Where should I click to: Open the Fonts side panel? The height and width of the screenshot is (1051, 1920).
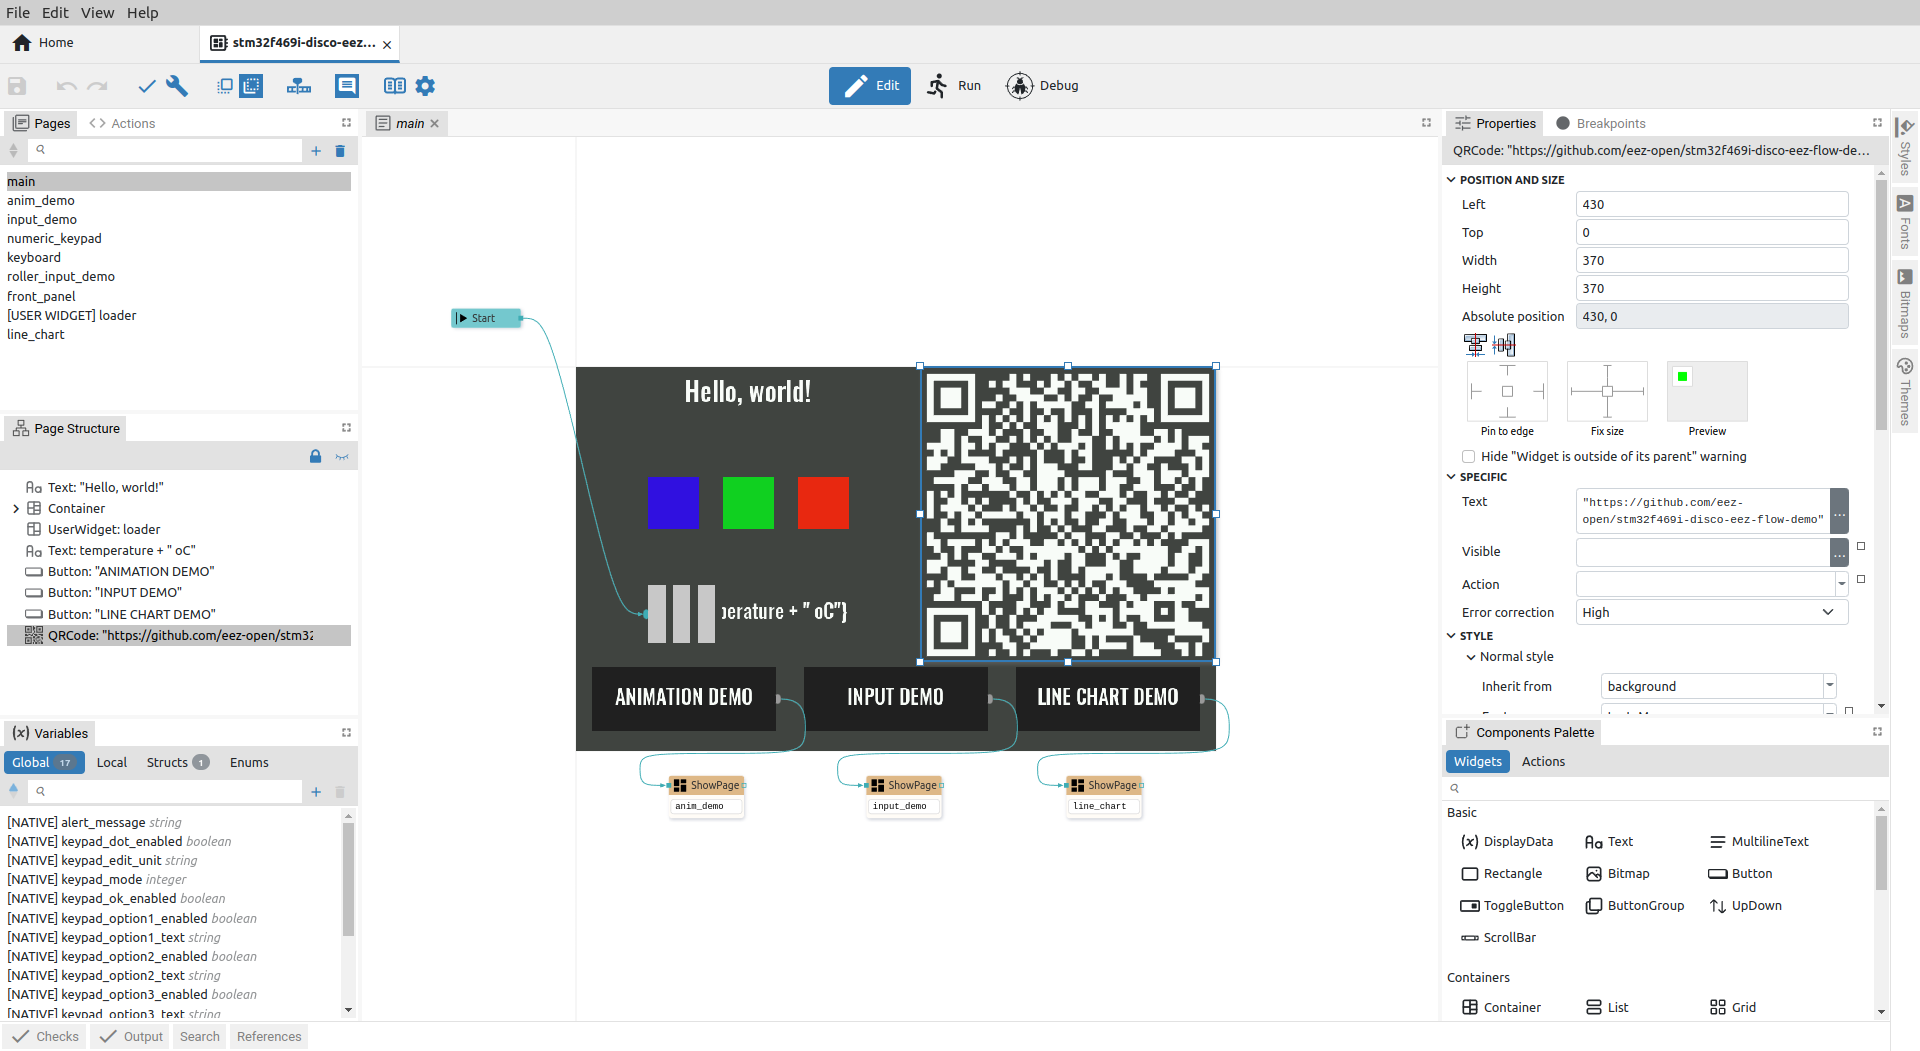(1905, 222)
